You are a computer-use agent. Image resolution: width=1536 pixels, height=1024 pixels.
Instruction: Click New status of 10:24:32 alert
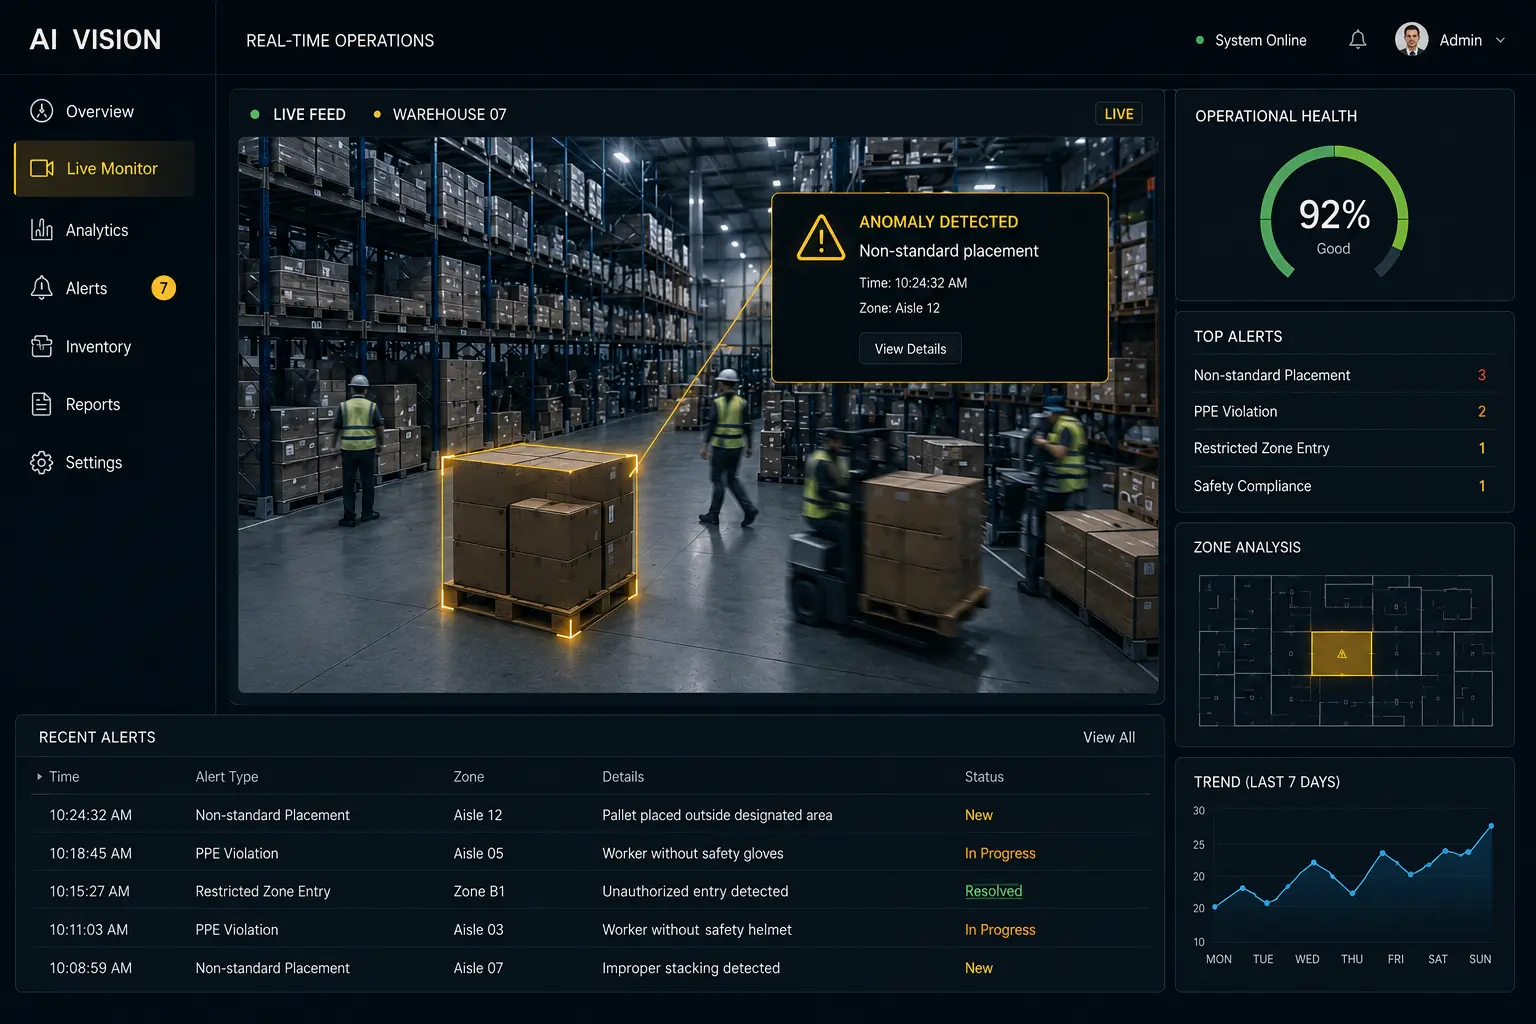[978, 815]
